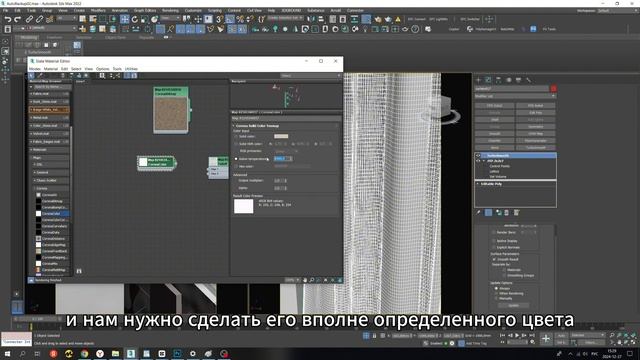The width and height of the screenshot is (640, 360).
Task: Click the Undo arrow in main toolbar
Action: (7, 19)
